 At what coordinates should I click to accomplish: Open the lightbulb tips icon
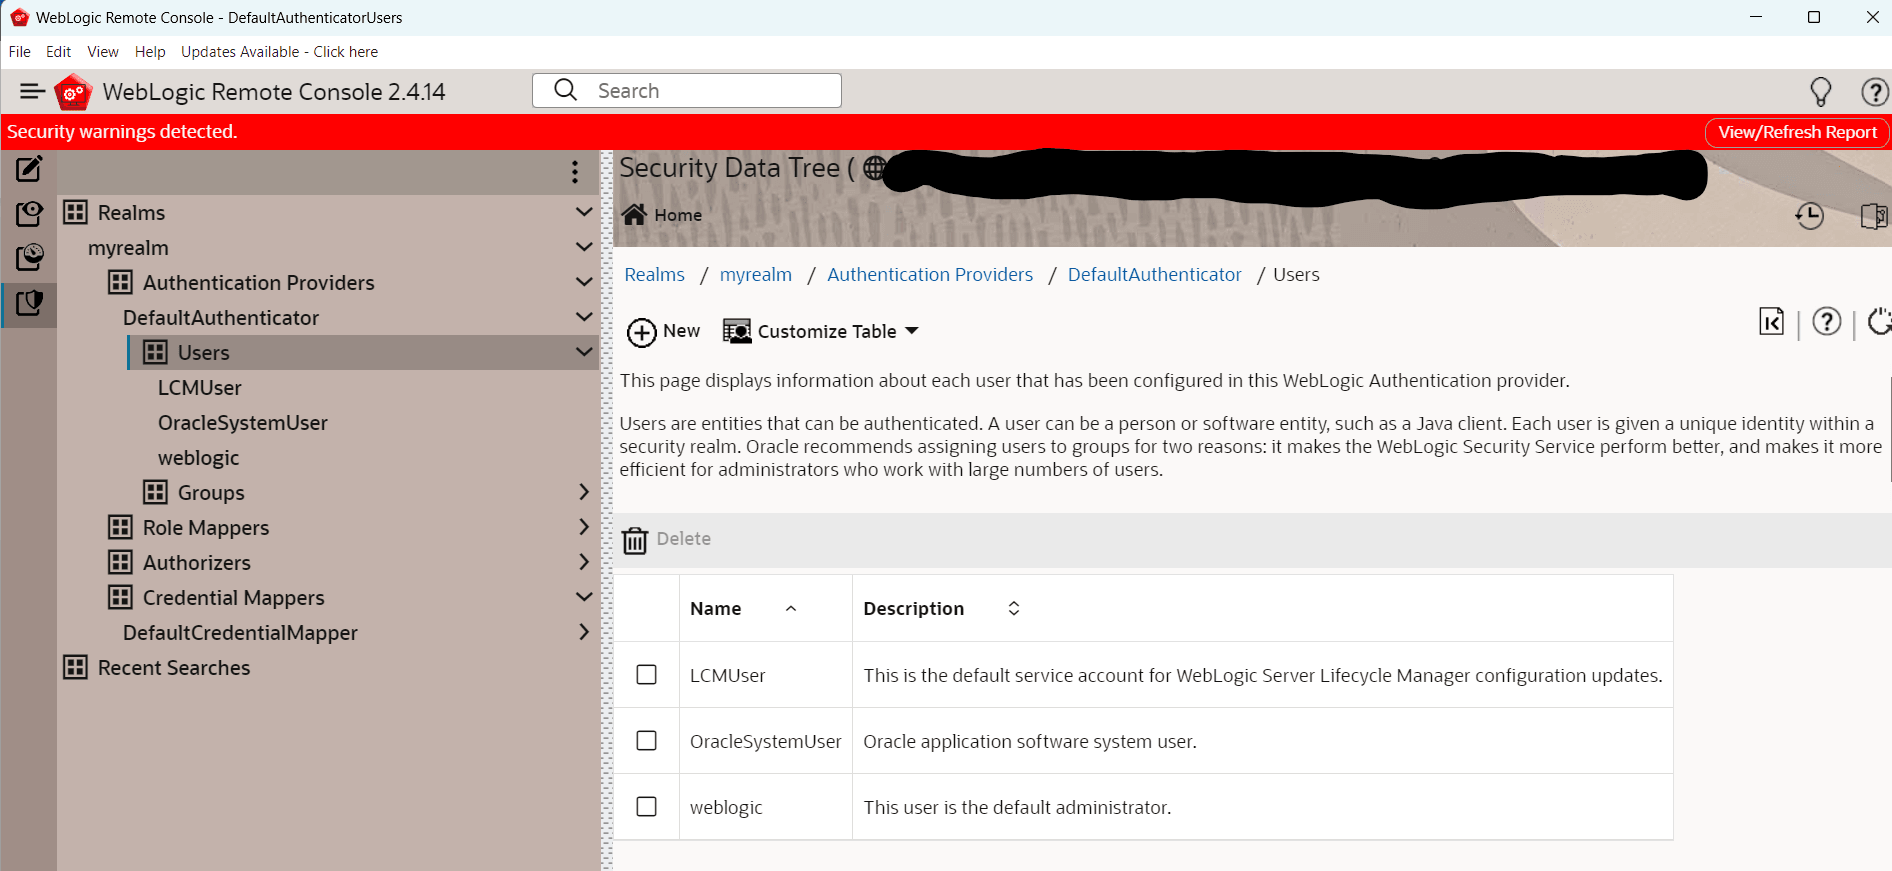coord(1821,92)
